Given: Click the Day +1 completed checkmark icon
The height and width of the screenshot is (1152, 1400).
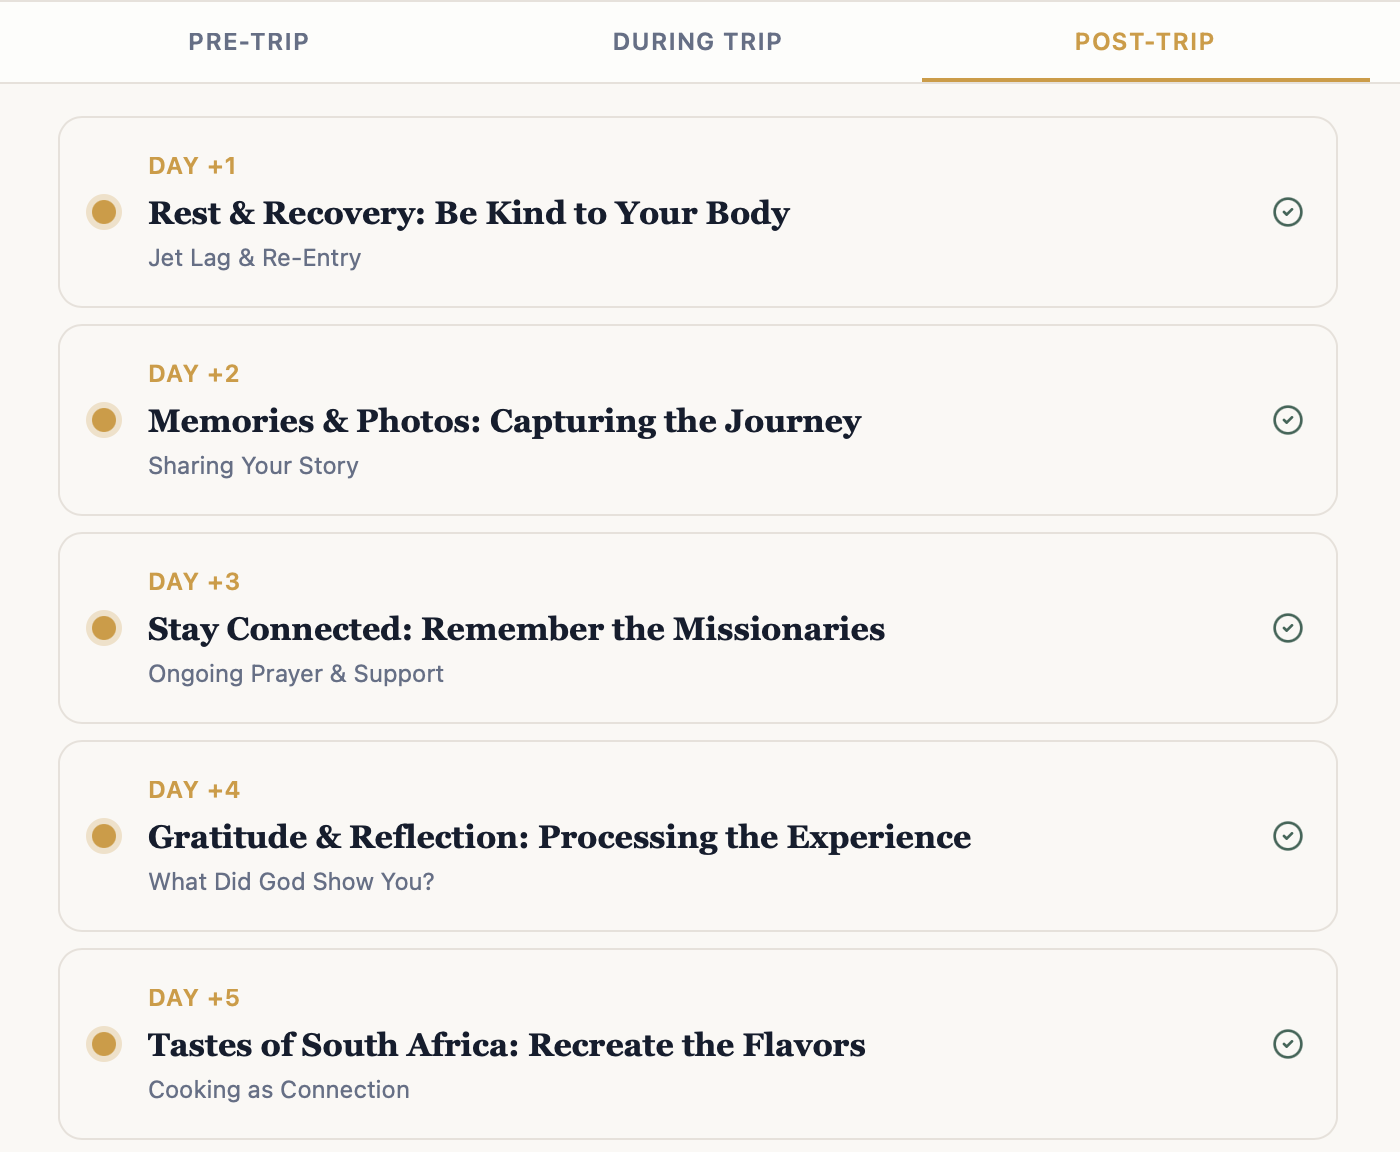Looking at the screenshot, I should click(x=1288, y=212).
